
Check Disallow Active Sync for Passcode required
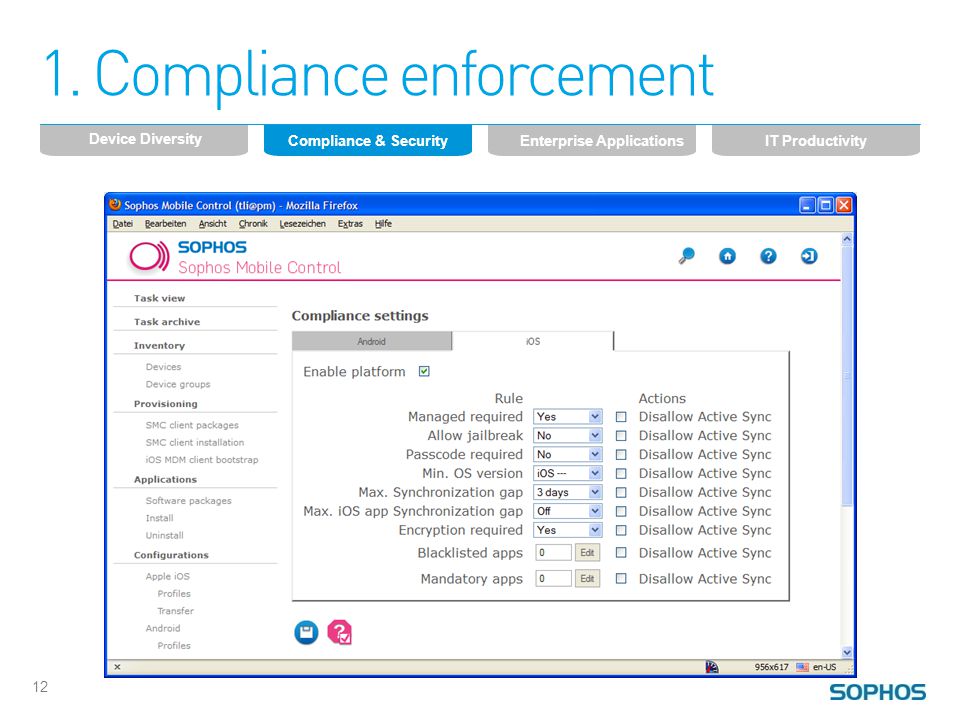click(621, 455)
